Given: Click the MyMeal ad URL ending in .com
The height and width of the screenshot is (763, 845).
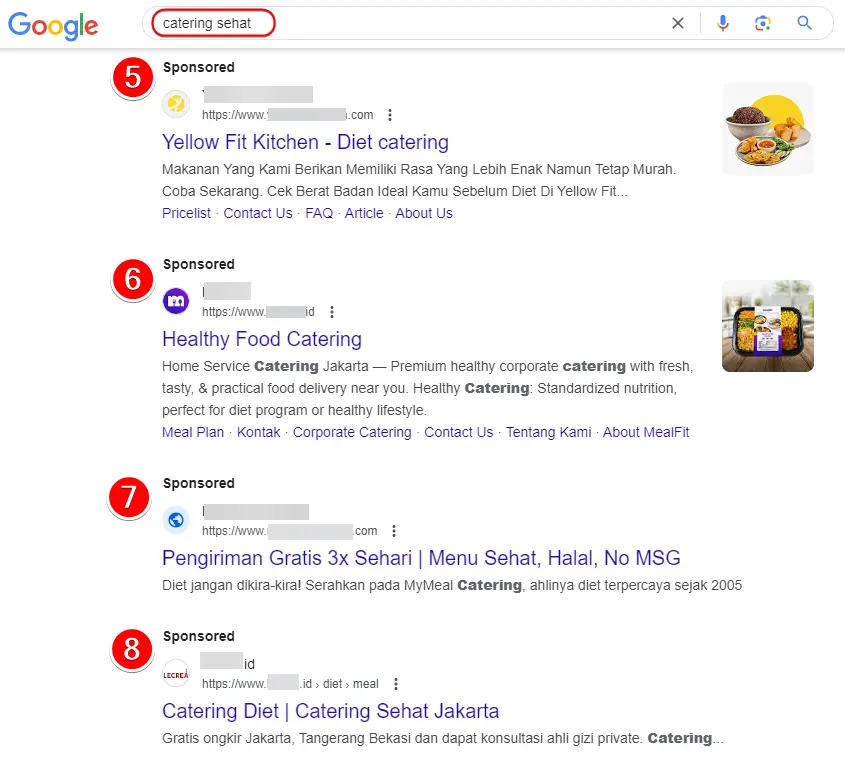Looking at the screenshot, I should 289,531.
